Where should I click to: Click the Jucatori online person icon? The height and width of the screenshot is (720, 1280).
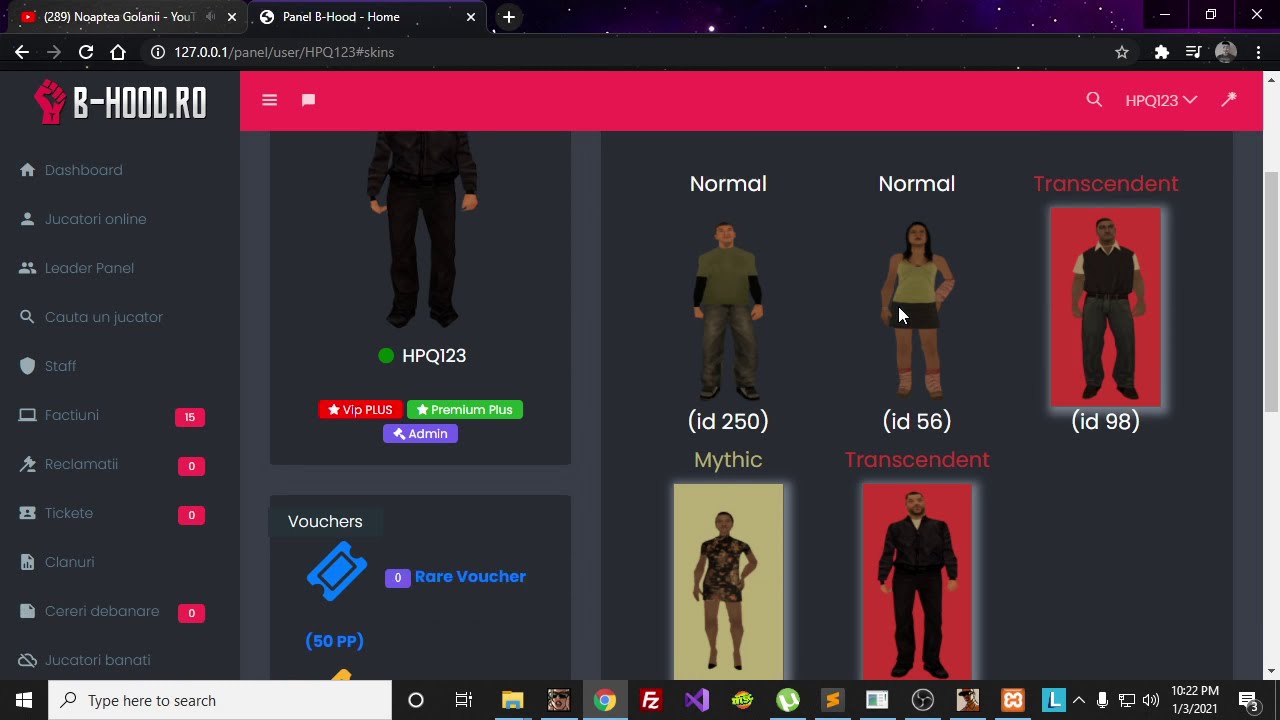pyautogui.click(x=27, y=219)
